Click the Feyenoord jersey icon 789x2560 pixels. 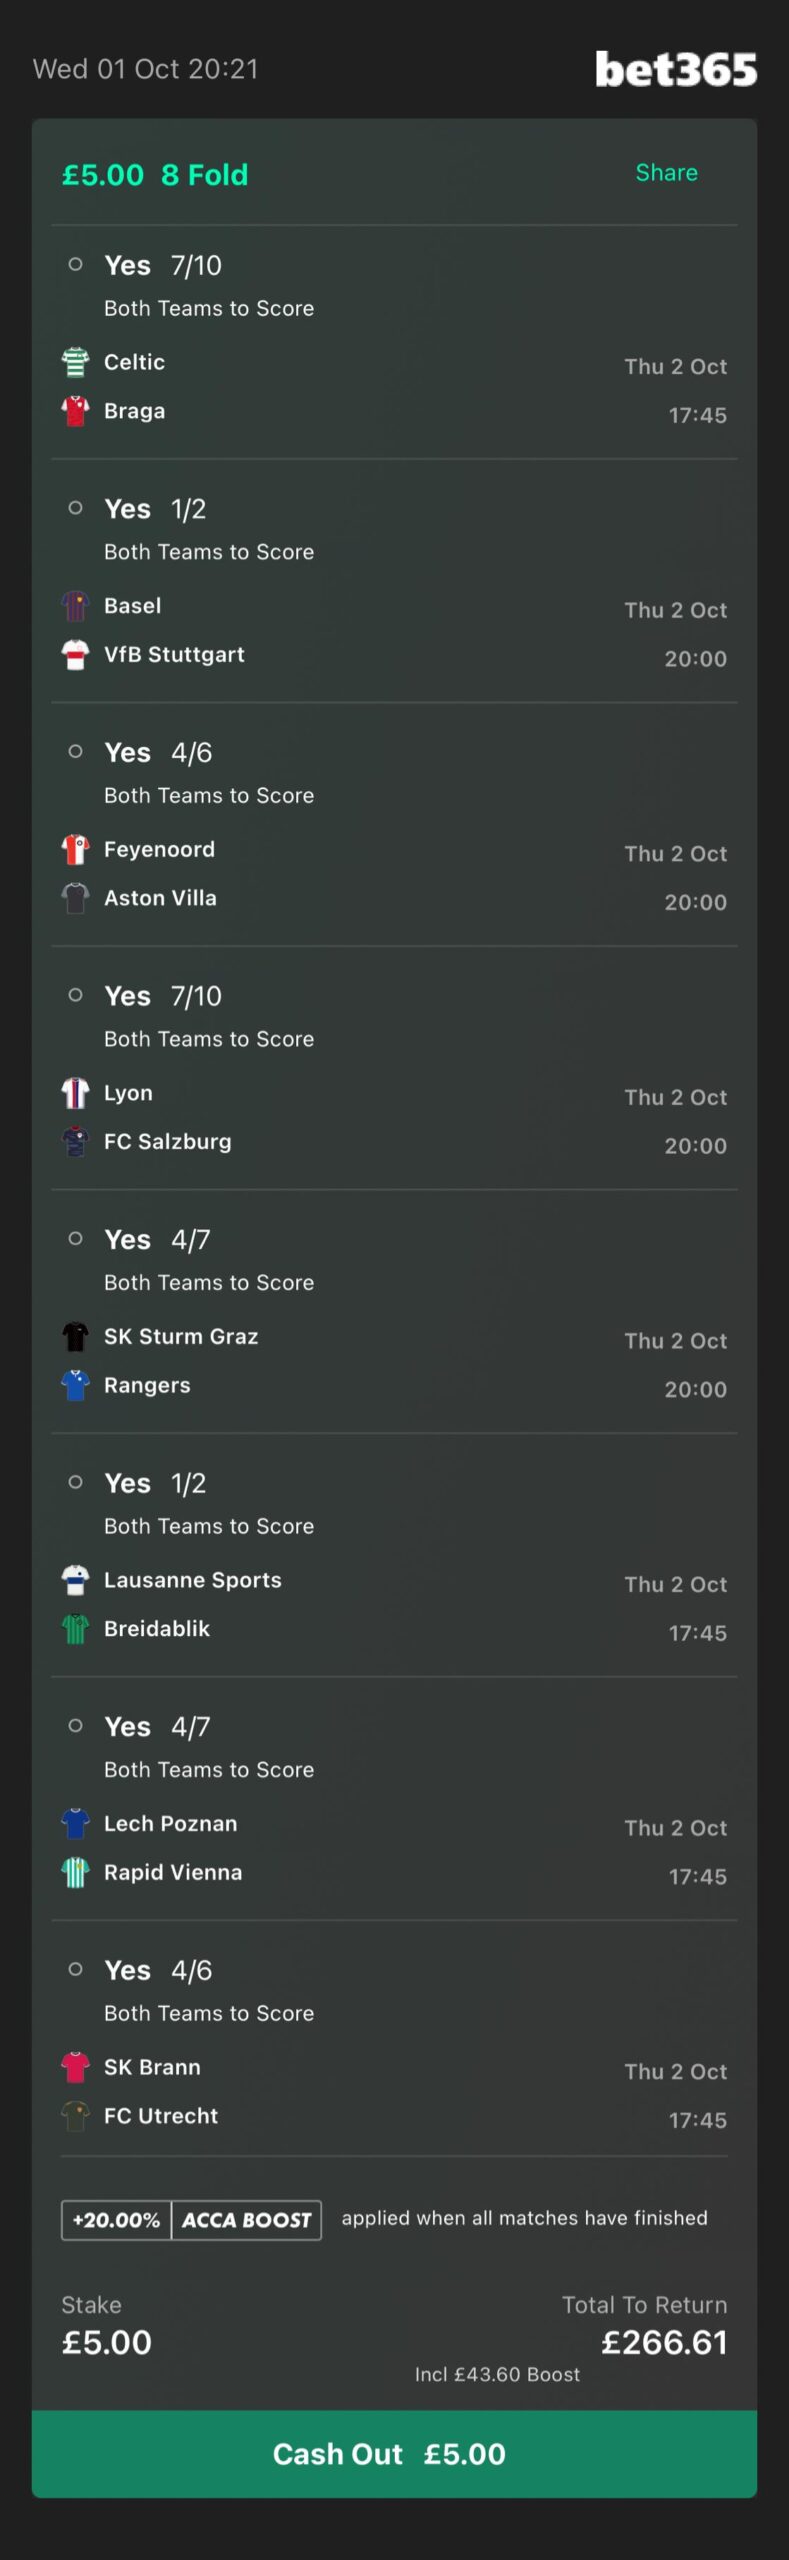75,850
